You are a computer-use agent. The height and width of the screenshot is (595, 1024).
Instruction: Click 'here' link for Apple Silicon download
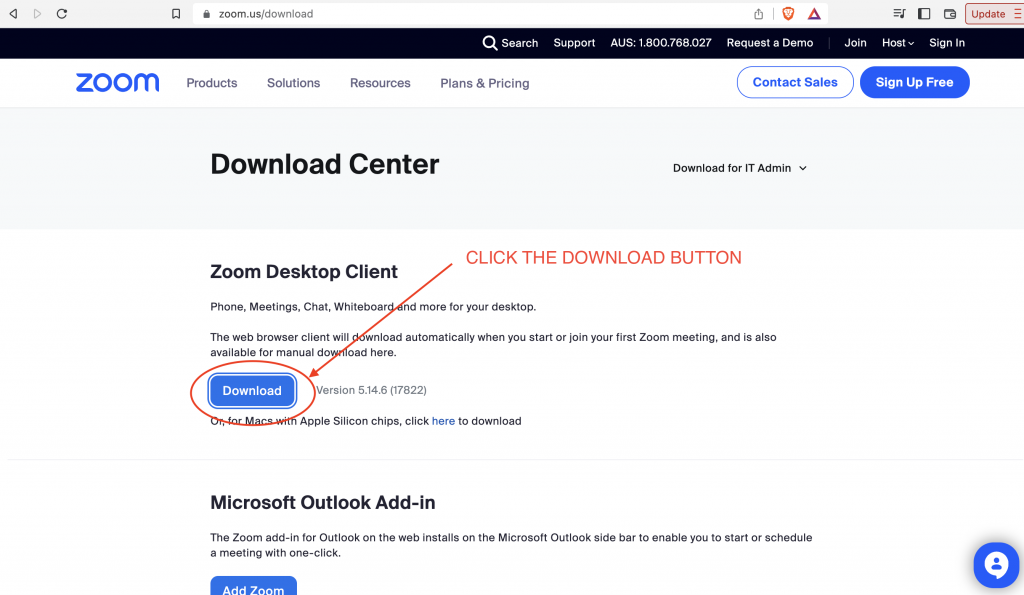[443, 421]
